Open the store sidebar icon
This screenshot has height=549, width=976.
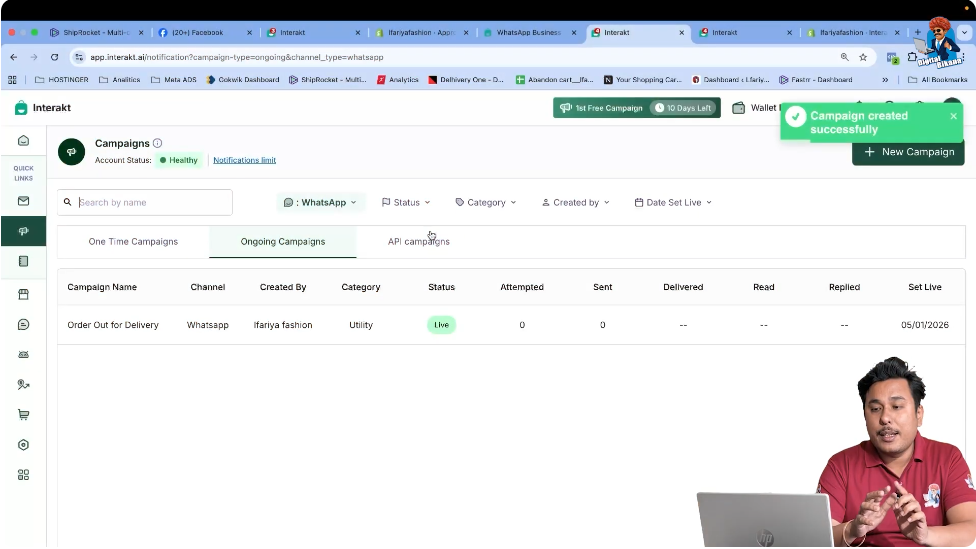tap(23, 294)
